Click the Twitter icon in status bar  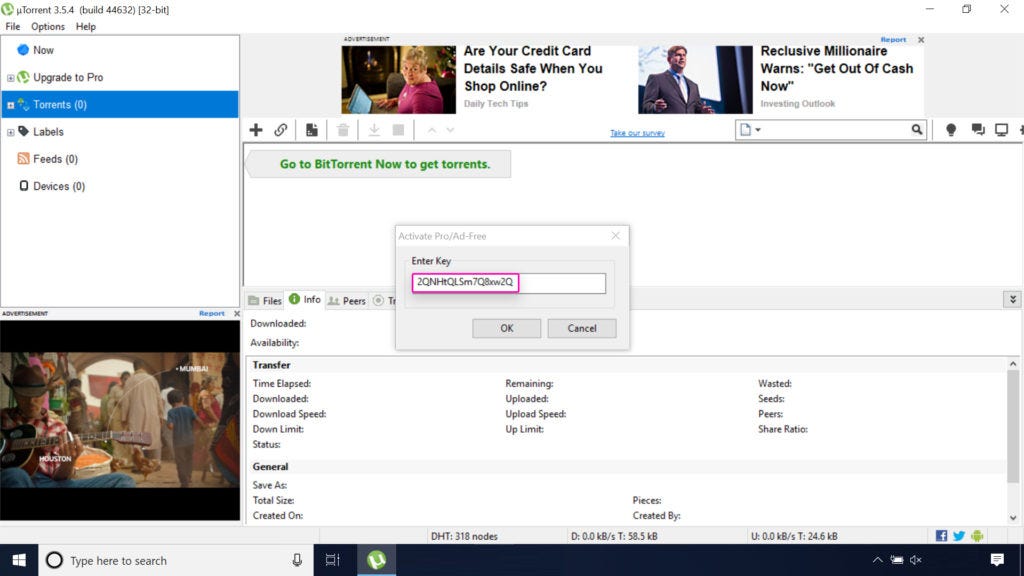point(959,536)
